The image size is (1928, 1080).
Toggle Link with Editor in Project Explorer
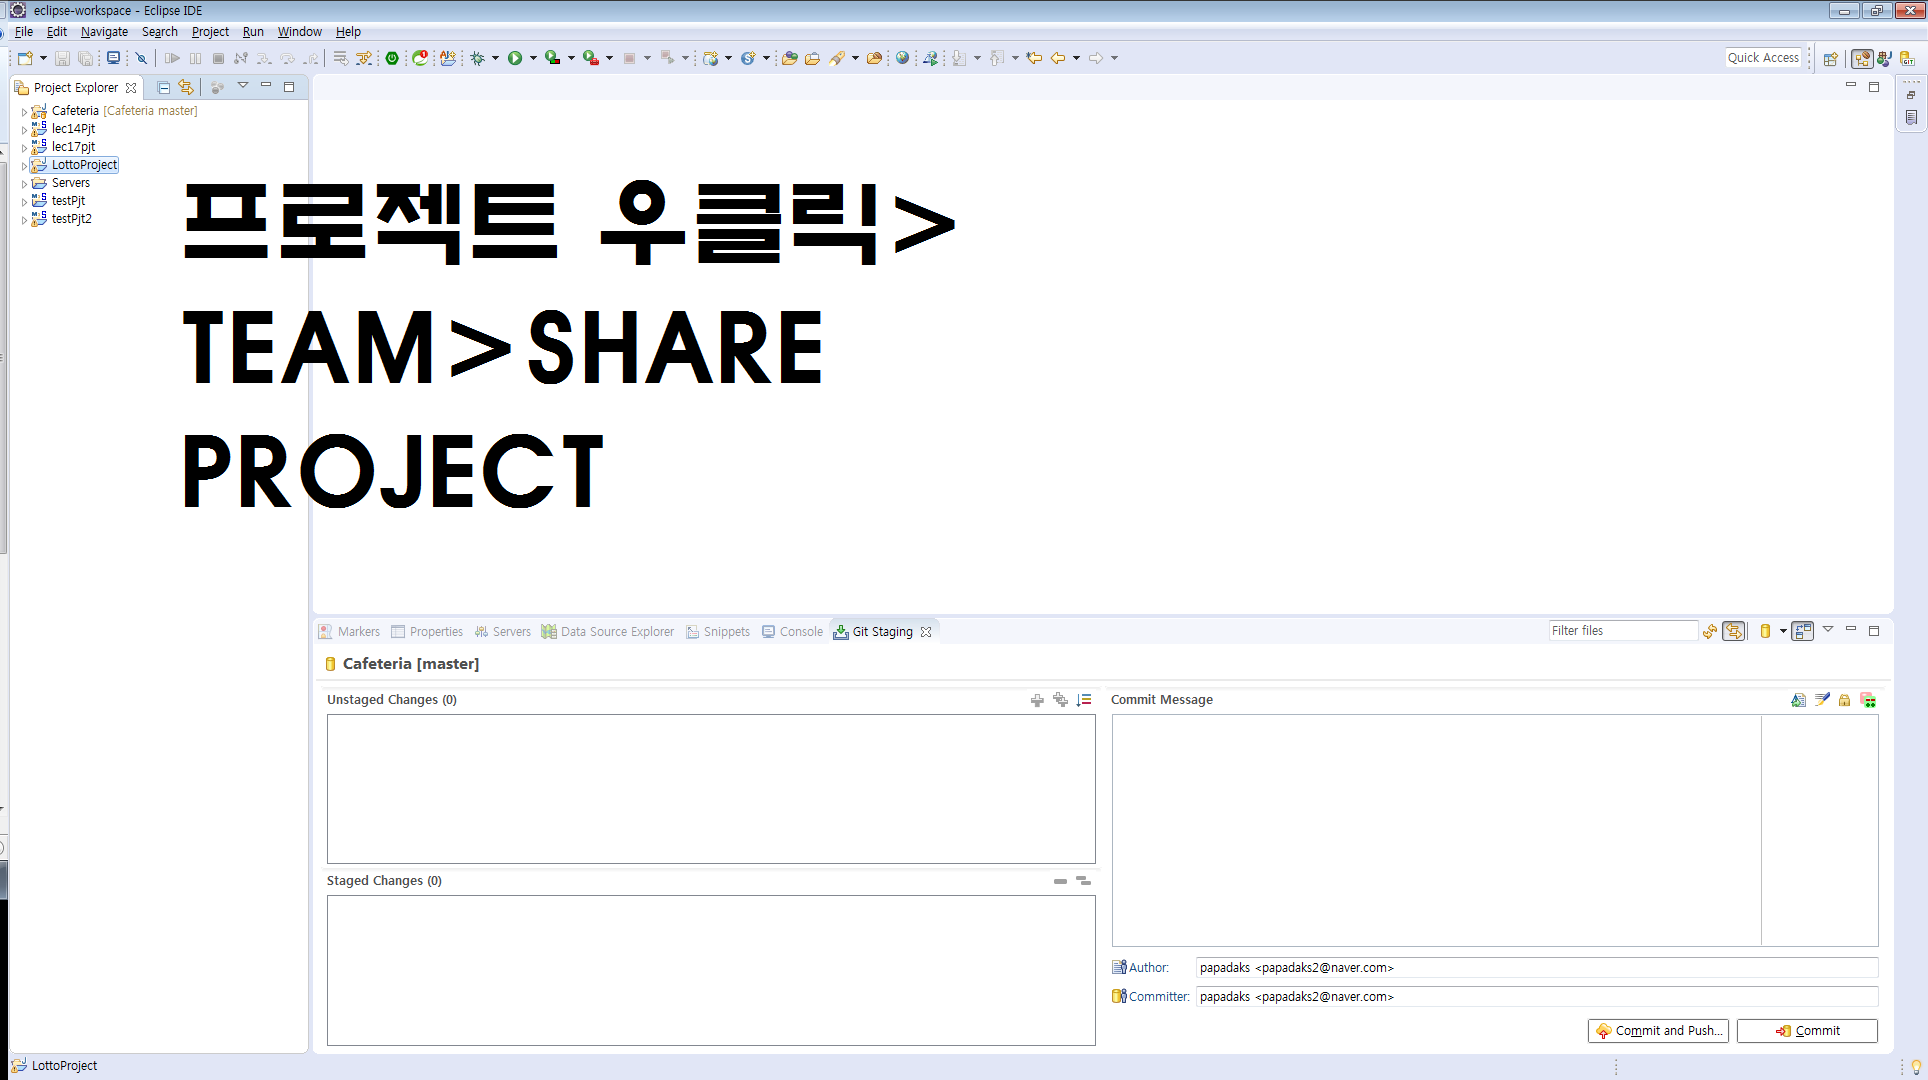coord(186,87)
